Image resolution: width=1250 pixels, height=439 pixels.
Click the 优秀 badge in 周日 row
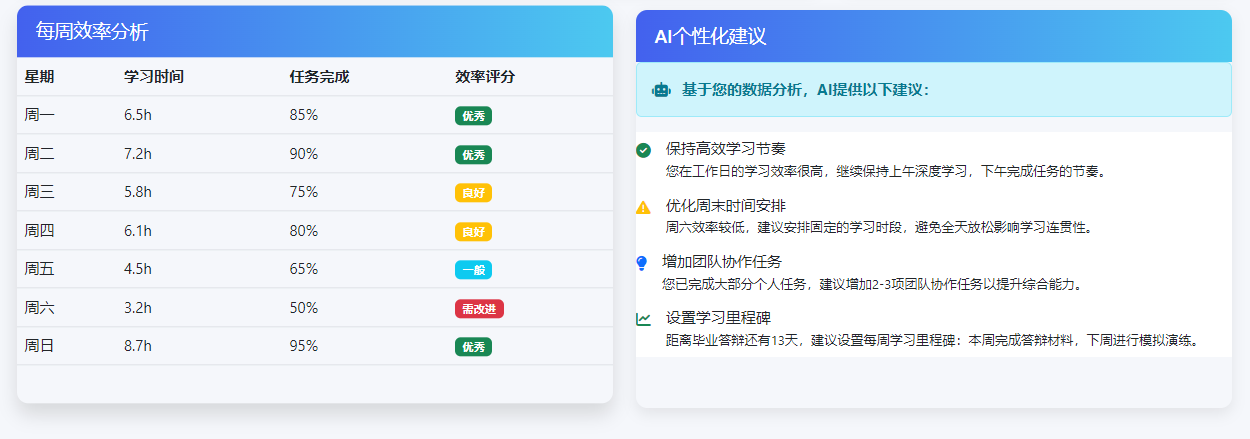tap(473, 347)
